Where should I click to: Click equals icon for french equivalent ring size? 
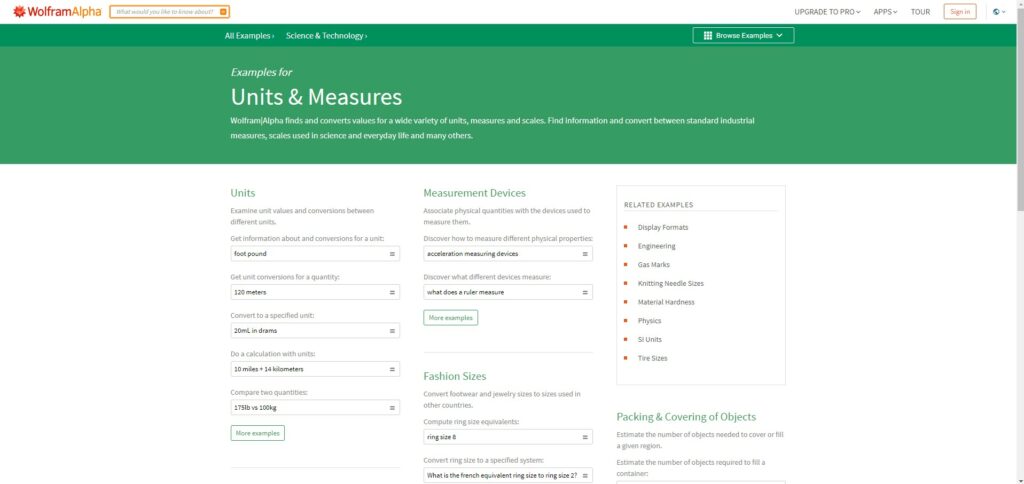tap(584, 476)
